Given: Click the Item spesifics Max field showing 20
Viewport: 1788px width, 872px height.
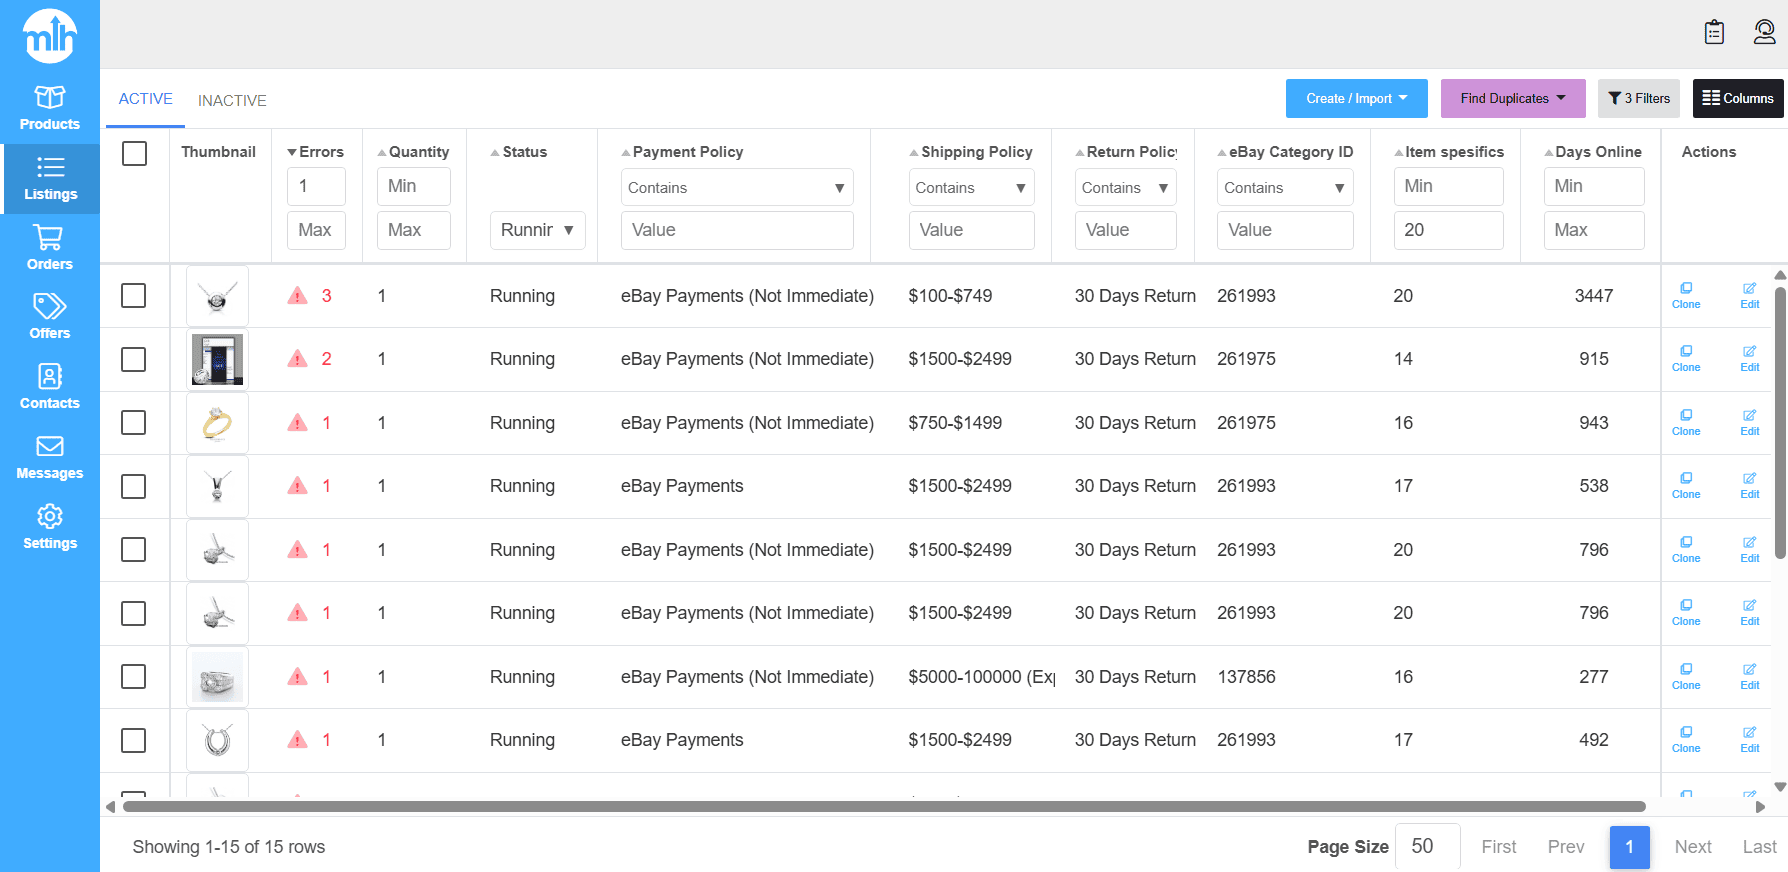Looking at the screenshot, I should [x=1448, y=230].
